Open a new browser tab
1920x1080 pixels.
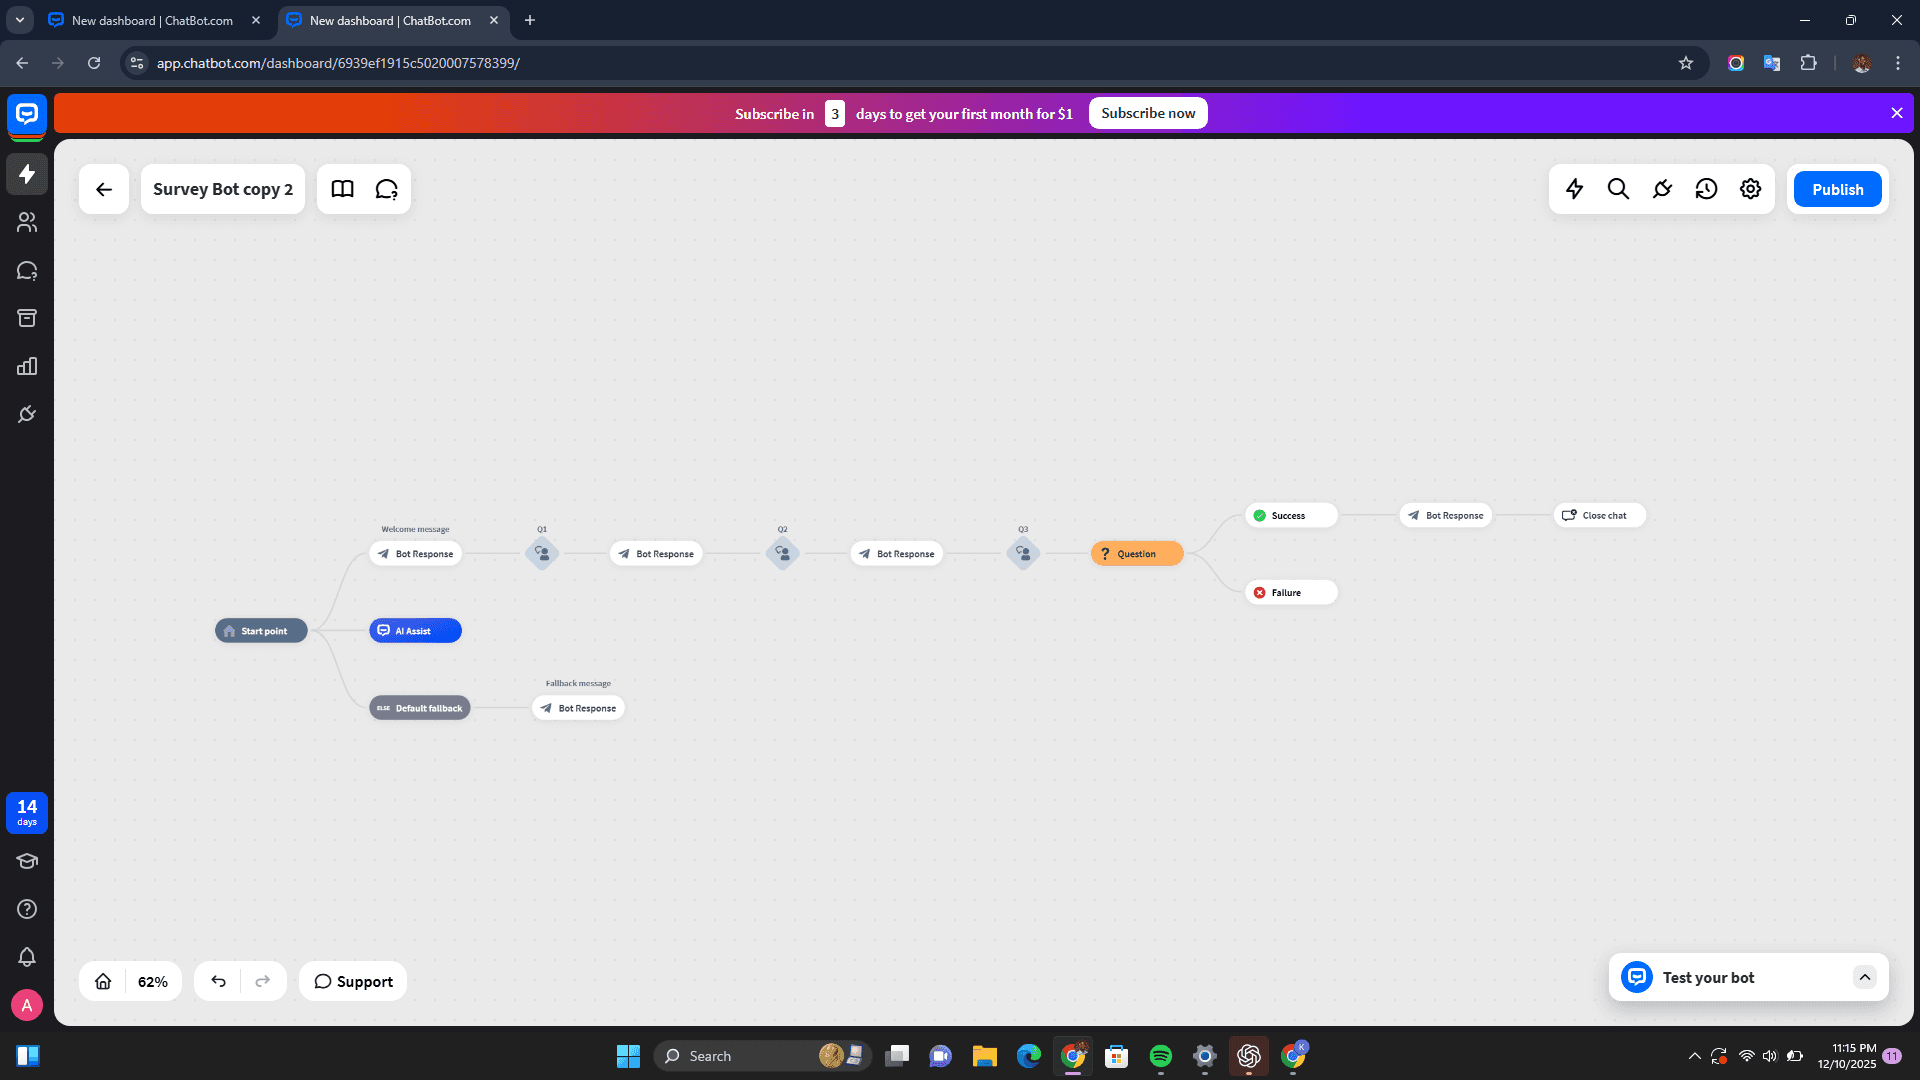pyautogui.click(x=530, y=20)
